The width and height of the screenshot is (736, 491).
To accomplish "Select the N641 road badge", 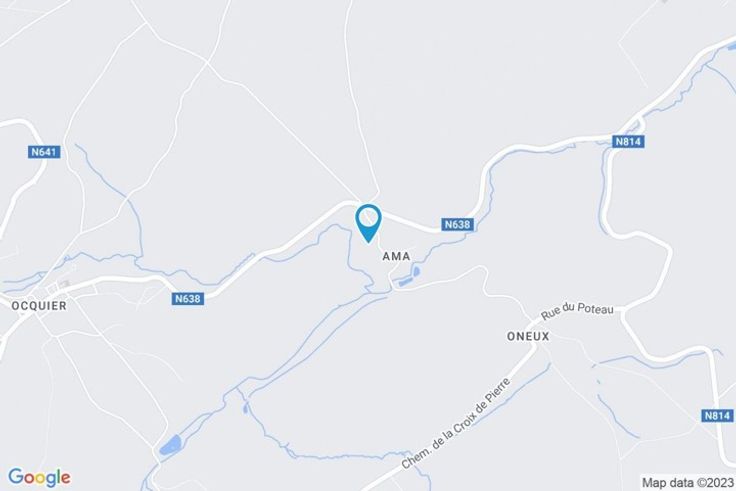I will [x=44, y=152].
